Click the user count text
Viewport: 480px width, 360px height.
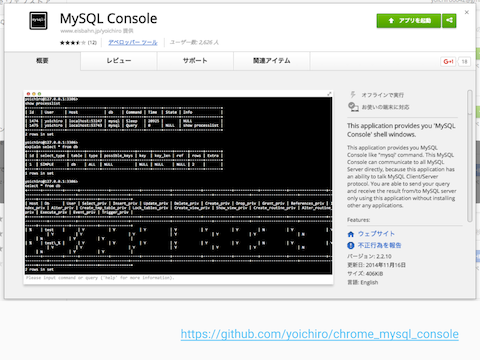pos(194,42)
